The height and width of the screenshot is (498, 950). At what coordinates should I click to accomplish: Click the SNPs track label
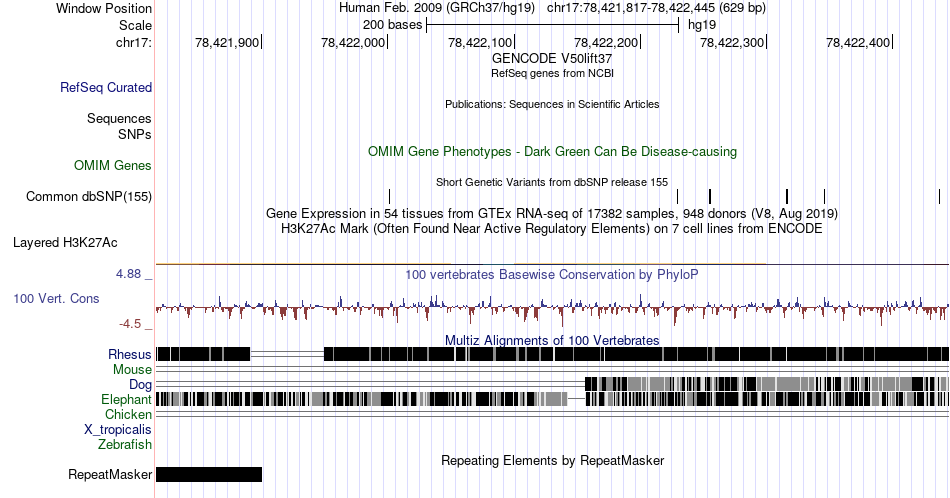[135, 134]
